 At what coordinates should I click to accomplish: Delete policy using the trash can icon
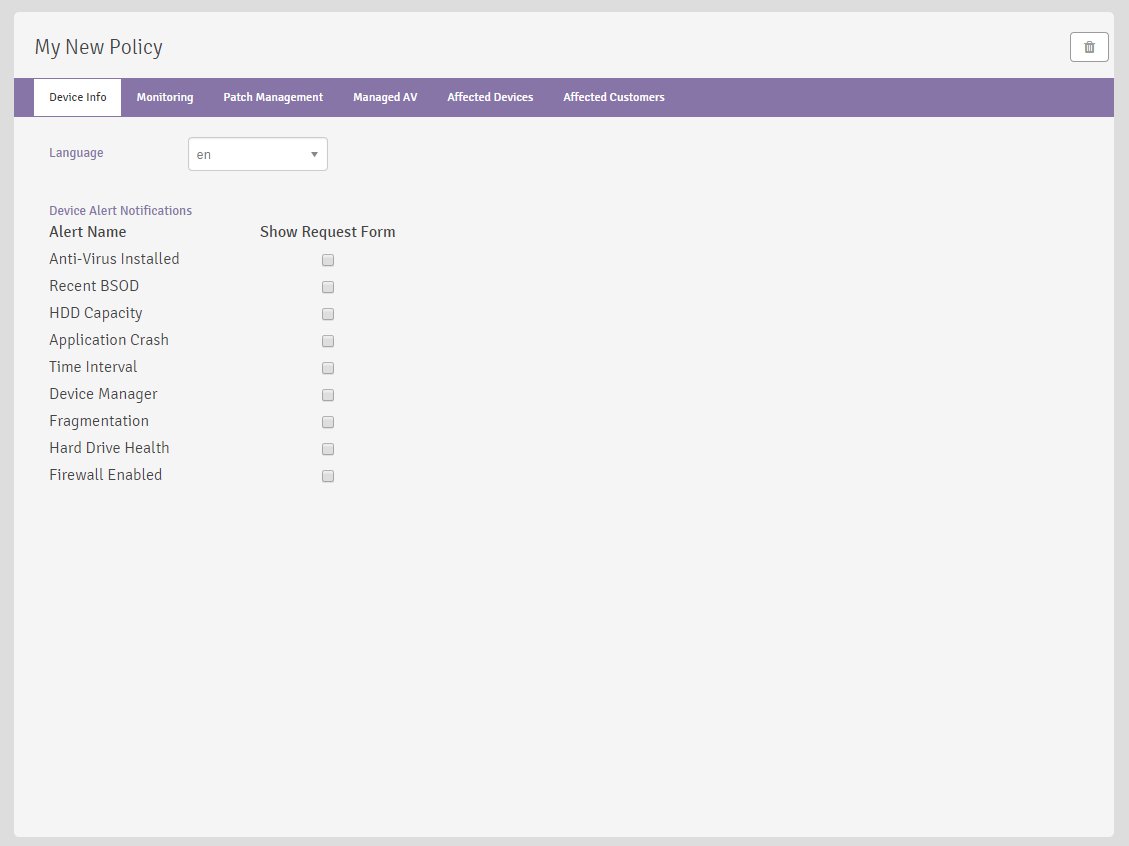point(1089,47)
